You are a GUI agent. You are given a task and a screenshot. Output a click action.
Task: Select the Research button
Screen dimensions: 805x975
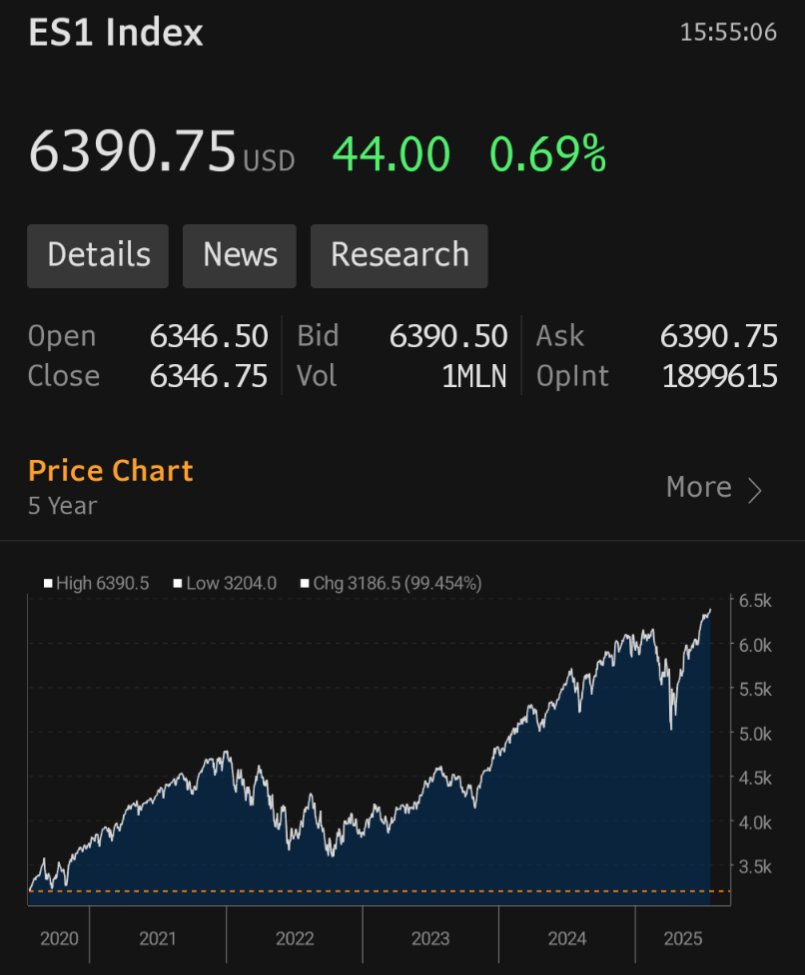pyautogui.click(x=399, y=255)
